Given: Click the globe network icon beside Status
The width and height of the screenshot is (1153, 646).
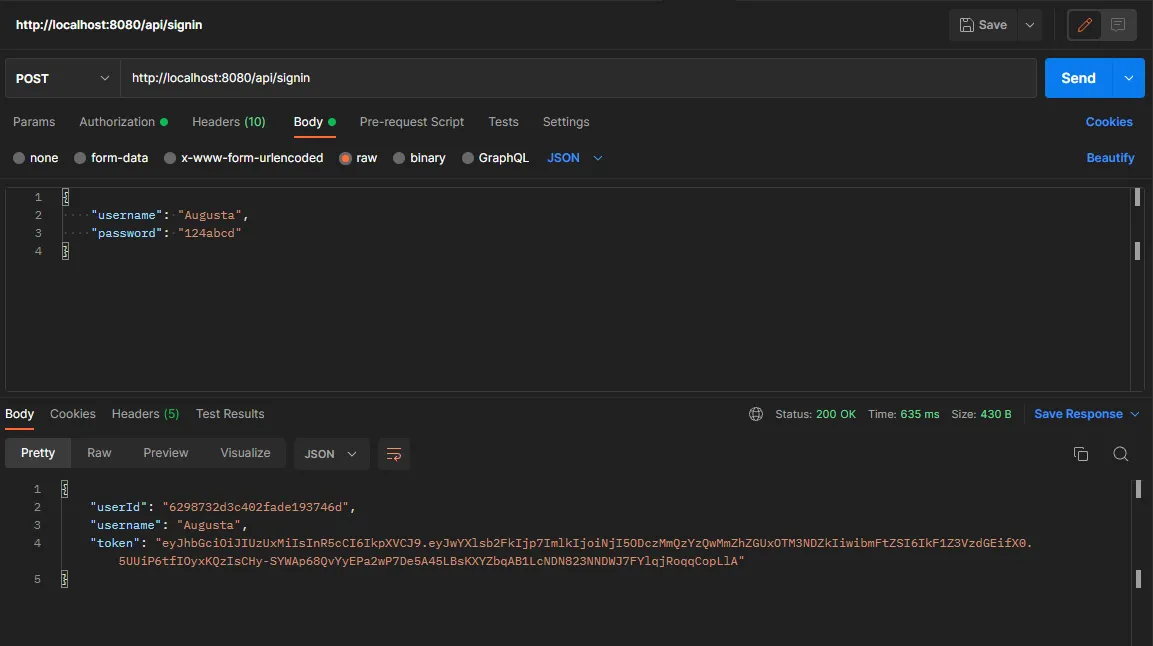Looking at the screenshot, I should 756,414.
